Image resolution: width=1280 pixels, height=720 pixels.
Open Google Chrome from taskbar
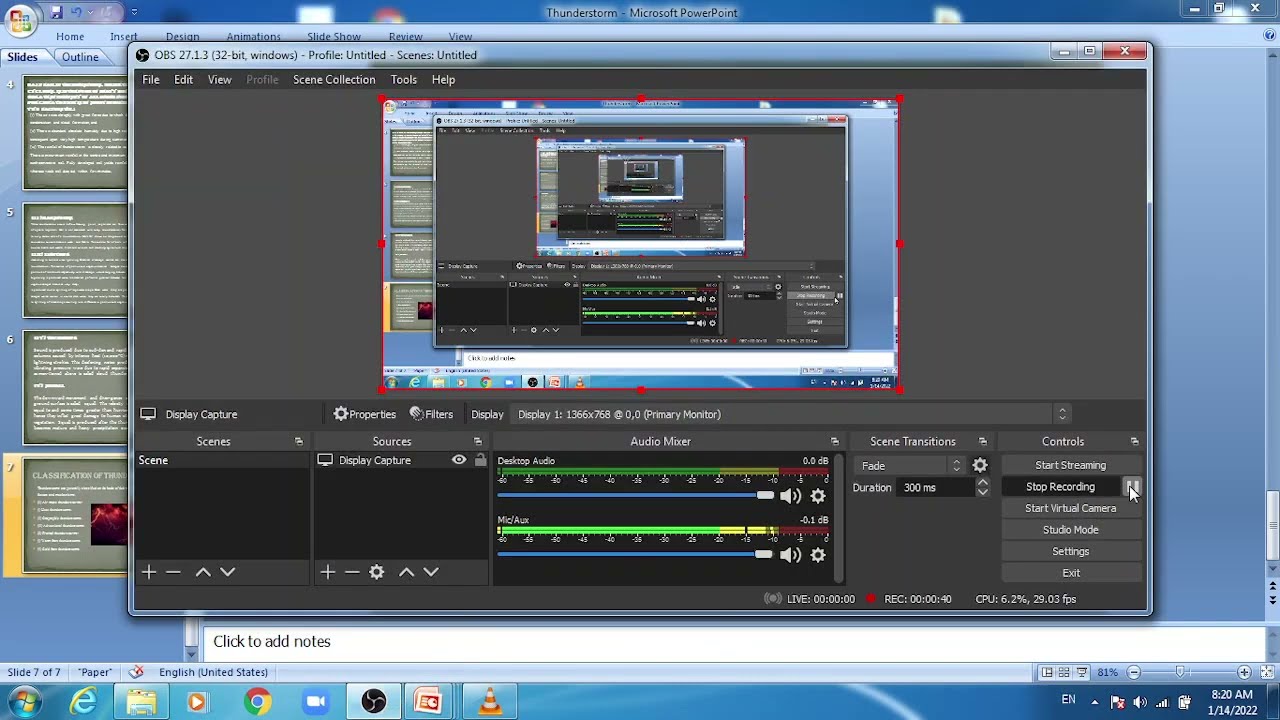257,702
